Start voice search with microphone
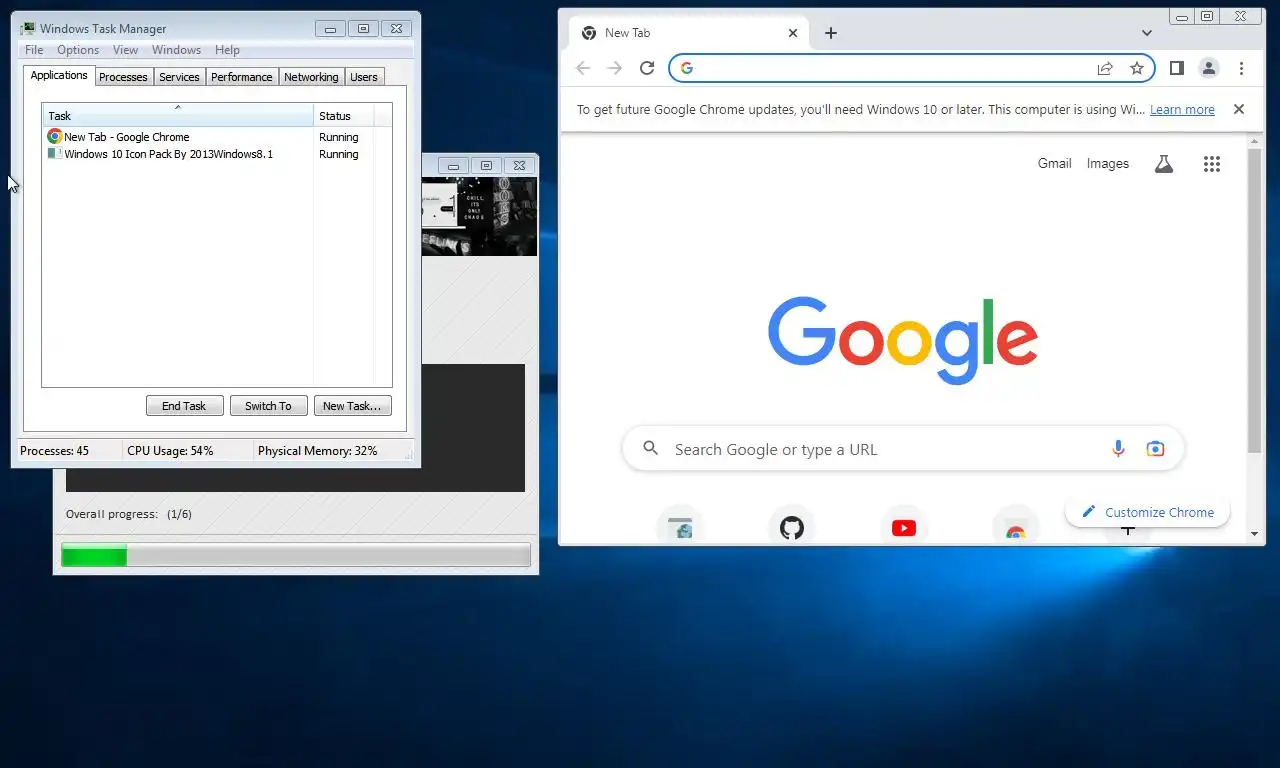This screenshot has height=768, width=1280. point(1118,449)
